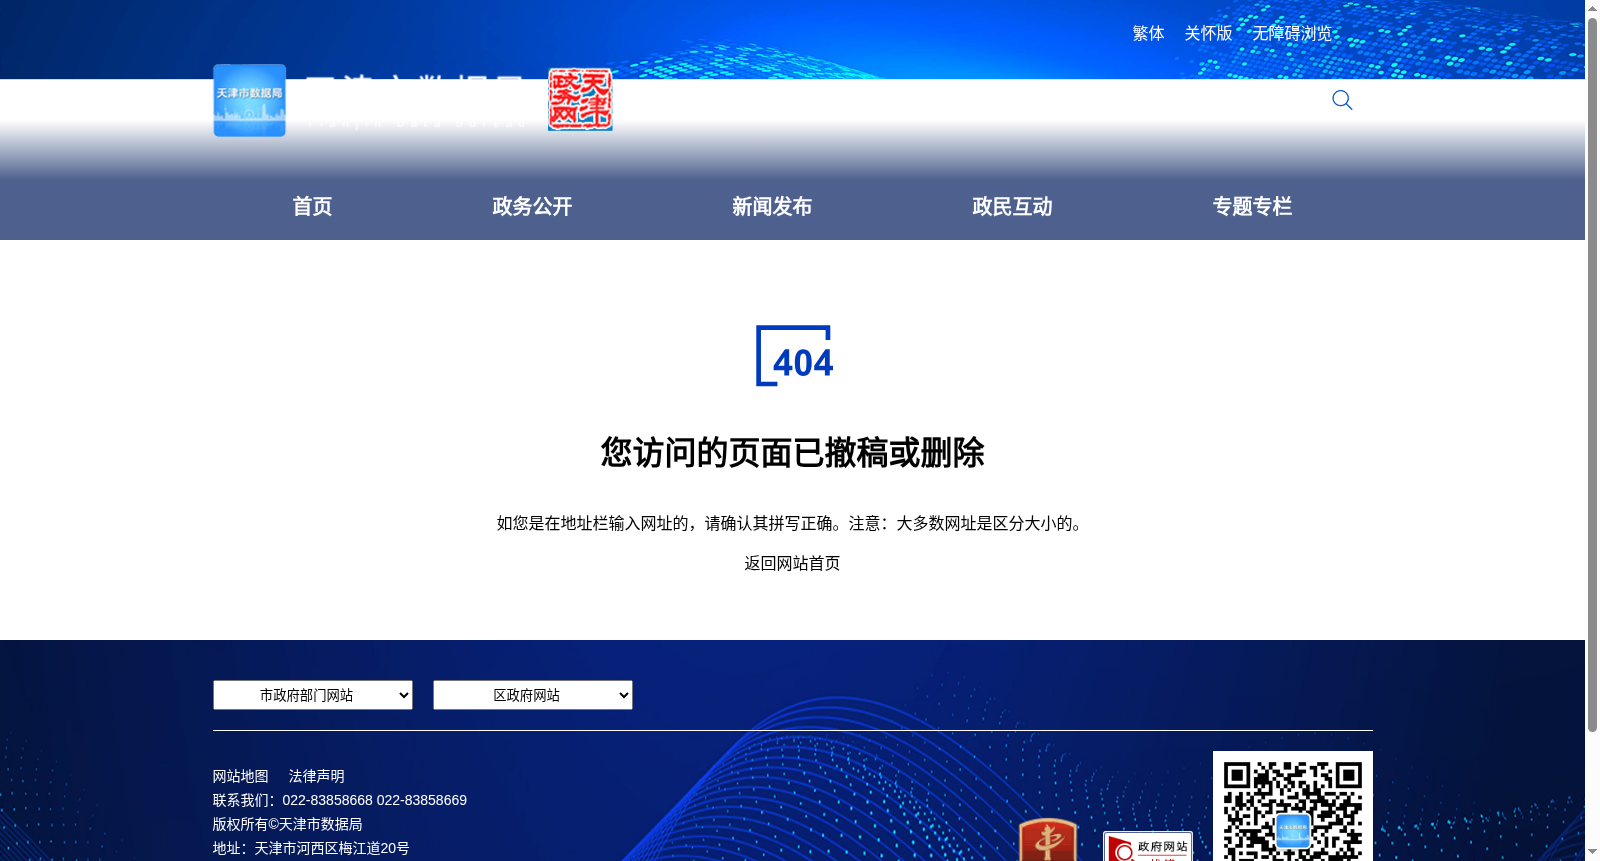Viewport: 1600px width, 861px height.
Task: Enable 无障碍浏览 mode
Action: 1292,33
